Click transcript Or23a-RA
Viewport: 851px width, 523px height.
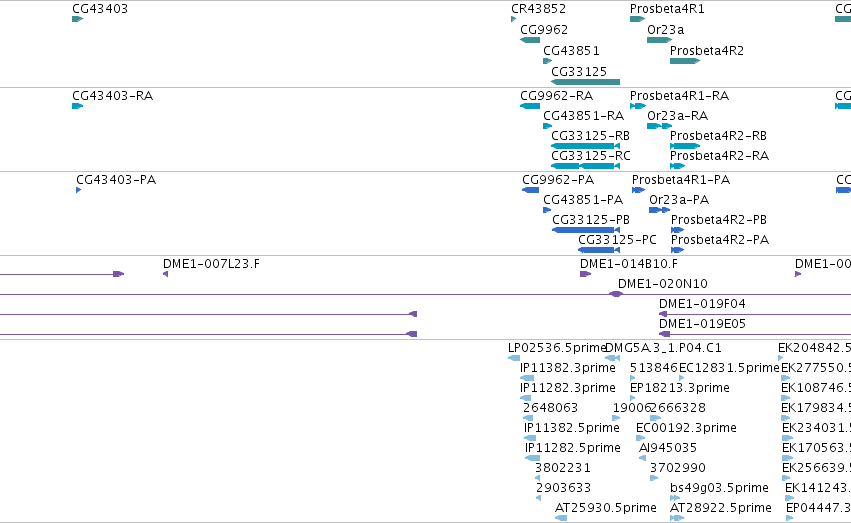pyautogui.click(x=677, y=116)
